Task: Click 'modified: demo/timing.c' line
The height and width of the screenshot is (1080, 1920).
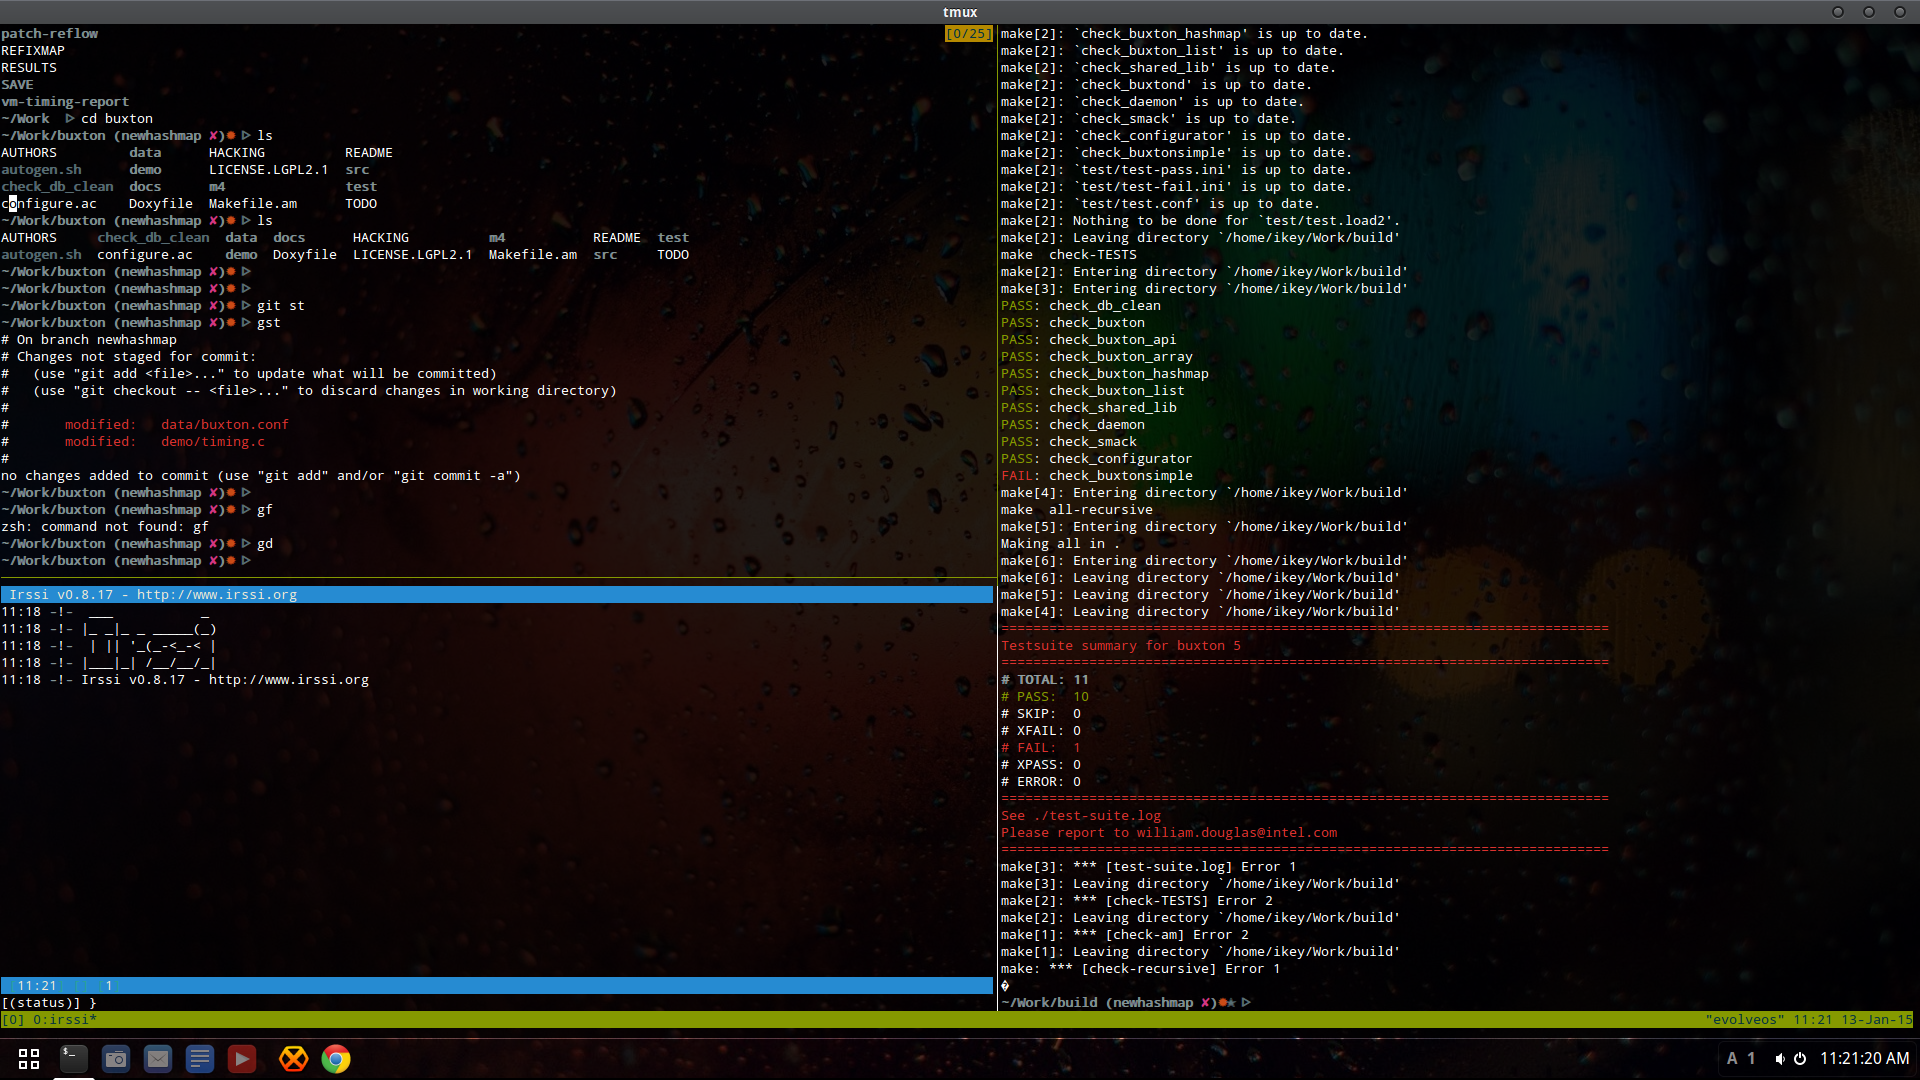Action: coord(165,442)
